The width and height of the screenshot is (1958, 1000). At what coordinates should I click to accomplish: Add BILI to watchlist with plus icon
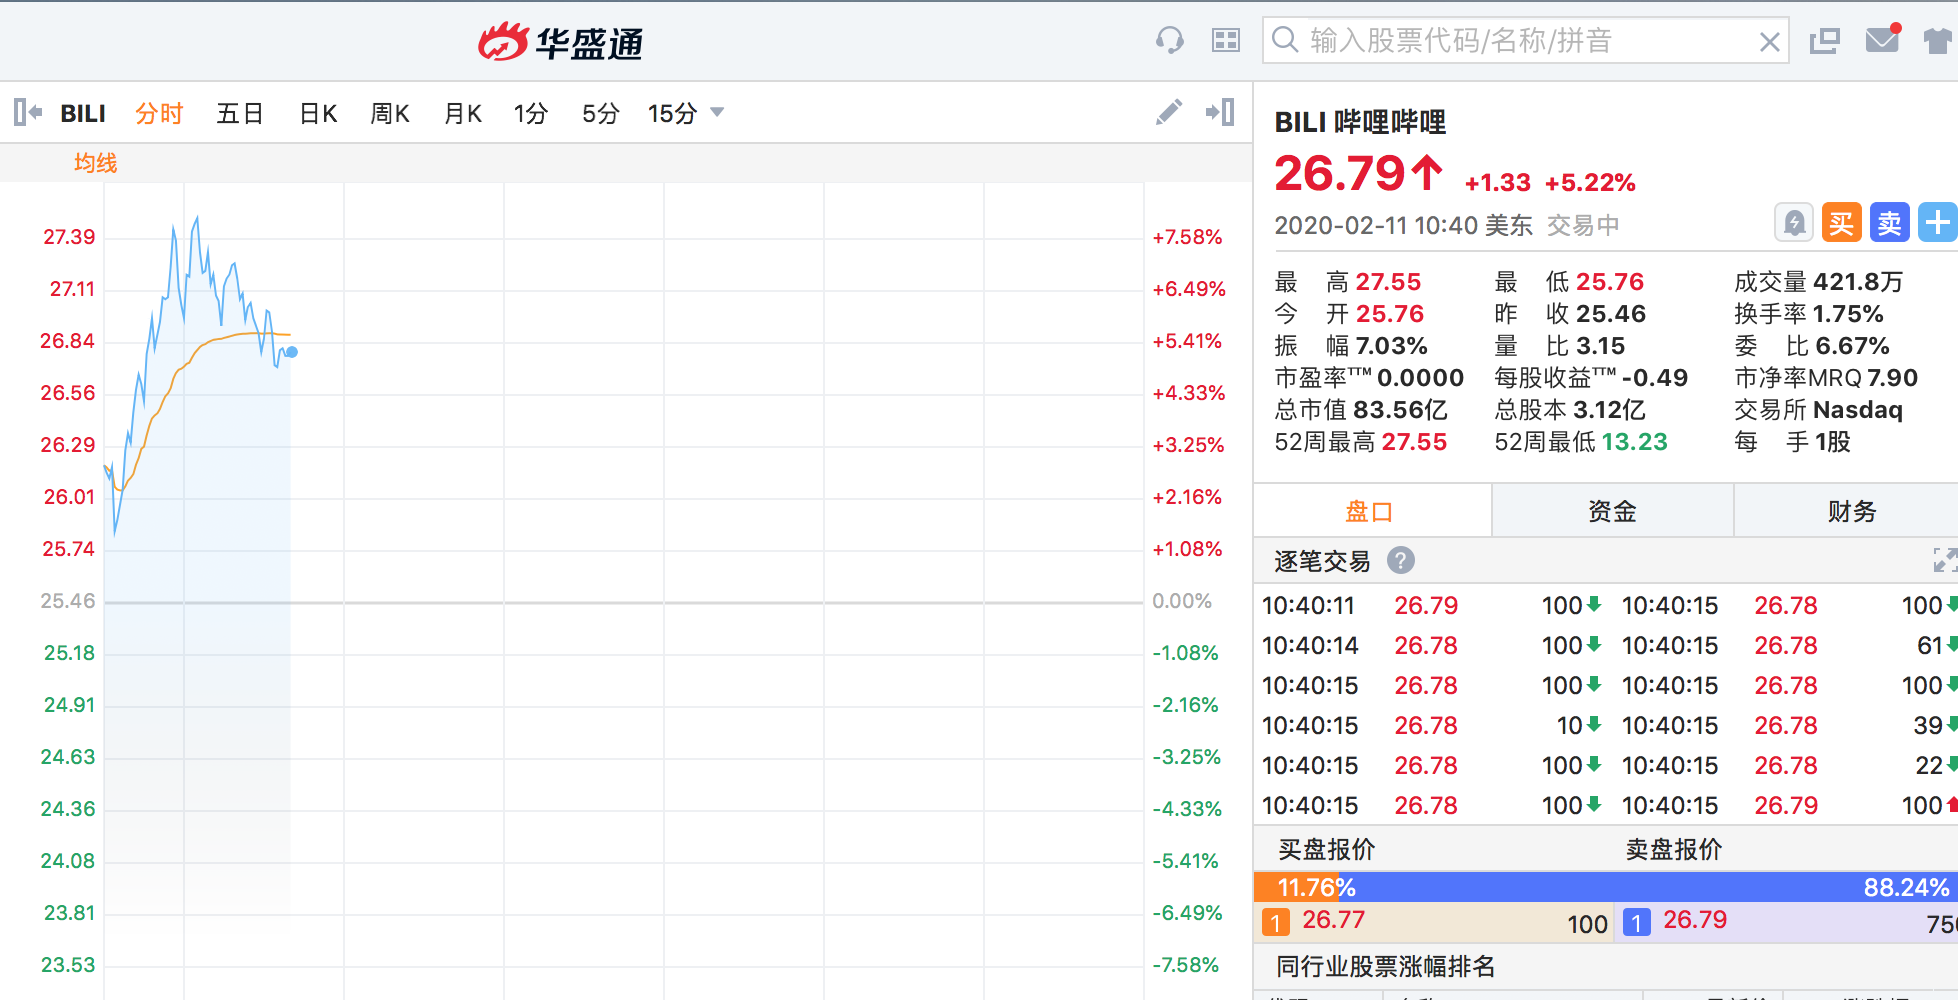1938,222
